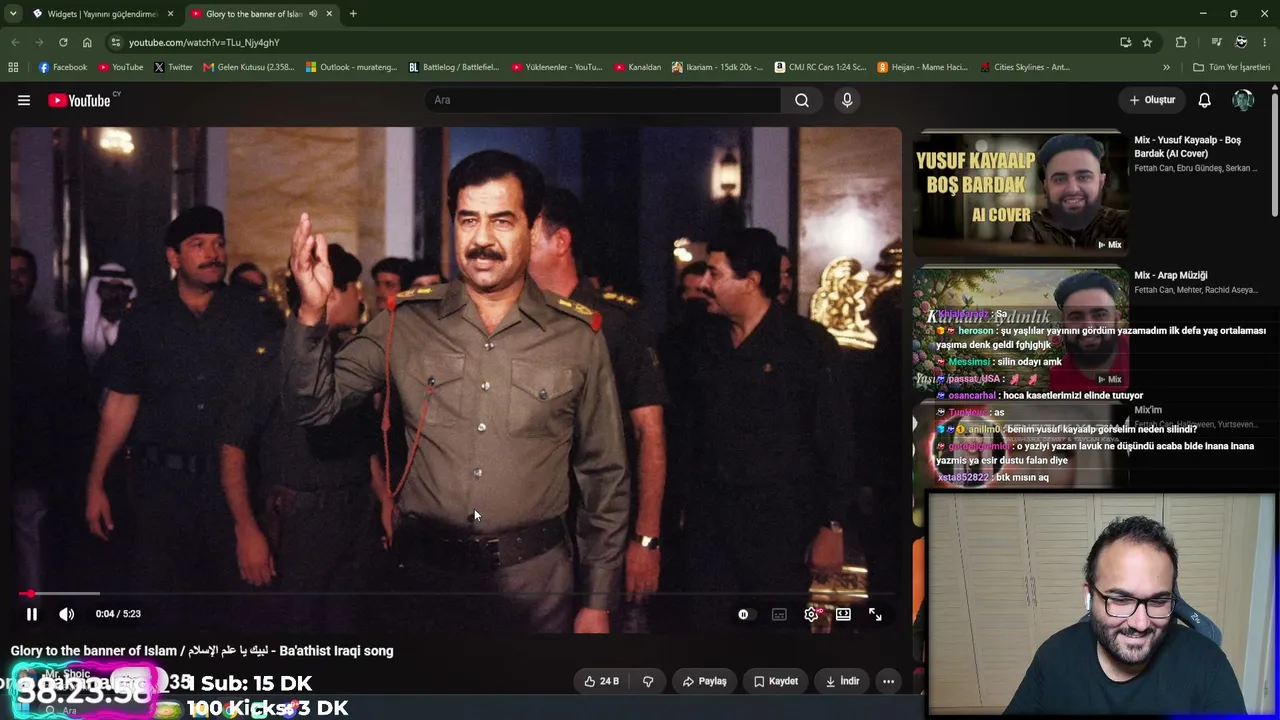Mute the video volume
Screen dimensions: 1280x720
(66, 614)
